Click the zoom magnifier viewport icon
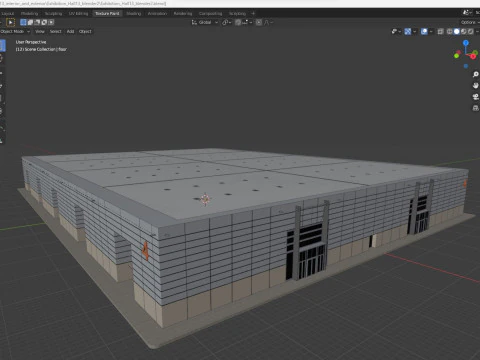This screenshot has width=480, height=360. 476,74
